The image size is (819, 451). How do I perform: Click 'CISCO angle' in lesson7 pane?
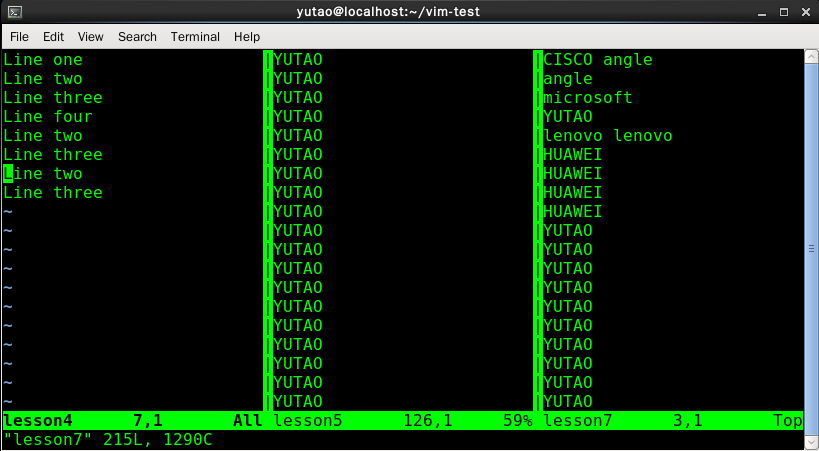coord(598,60)
